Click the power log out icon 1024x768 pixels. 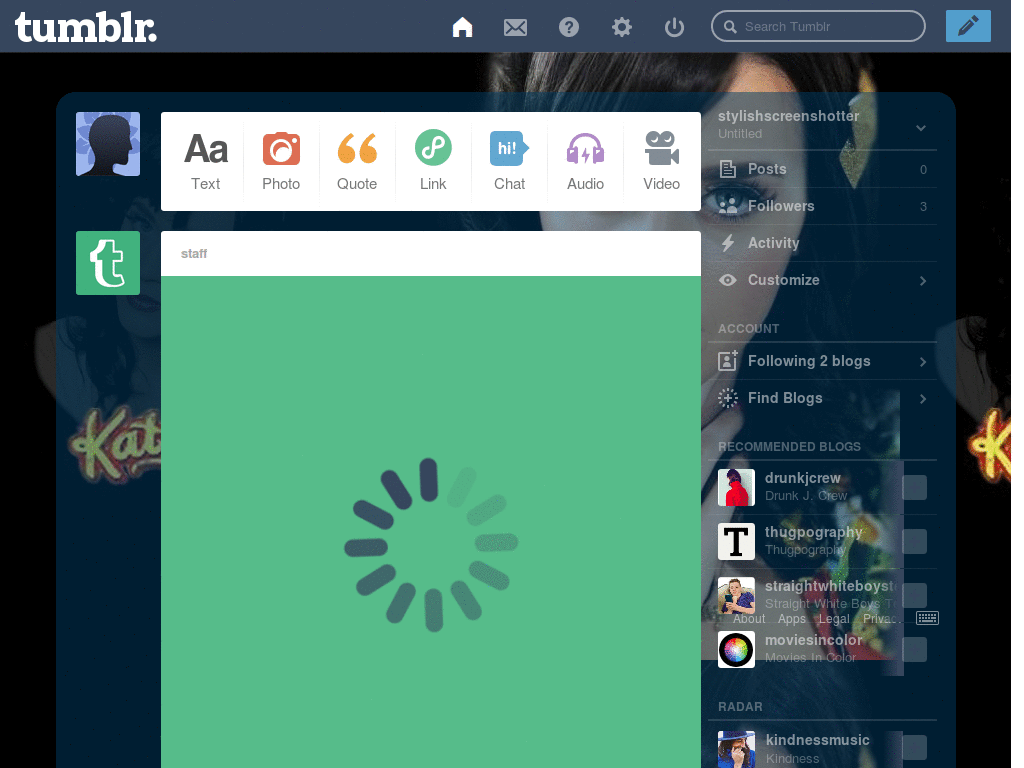pos(674,27)
